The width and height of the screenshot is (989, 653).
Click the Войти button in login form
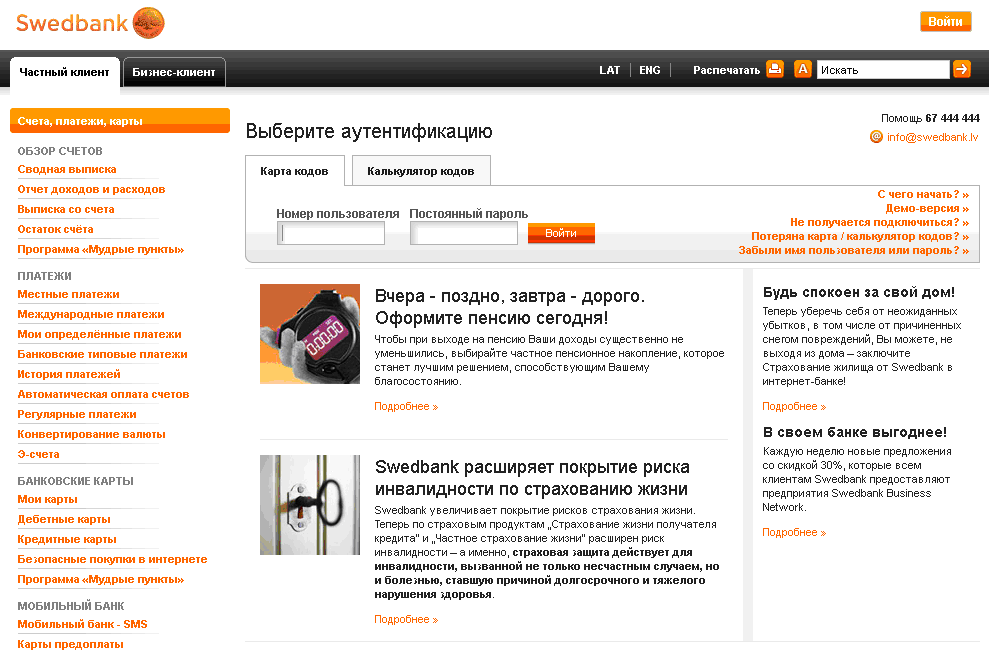pyautogui.click(x=561, y=233)
